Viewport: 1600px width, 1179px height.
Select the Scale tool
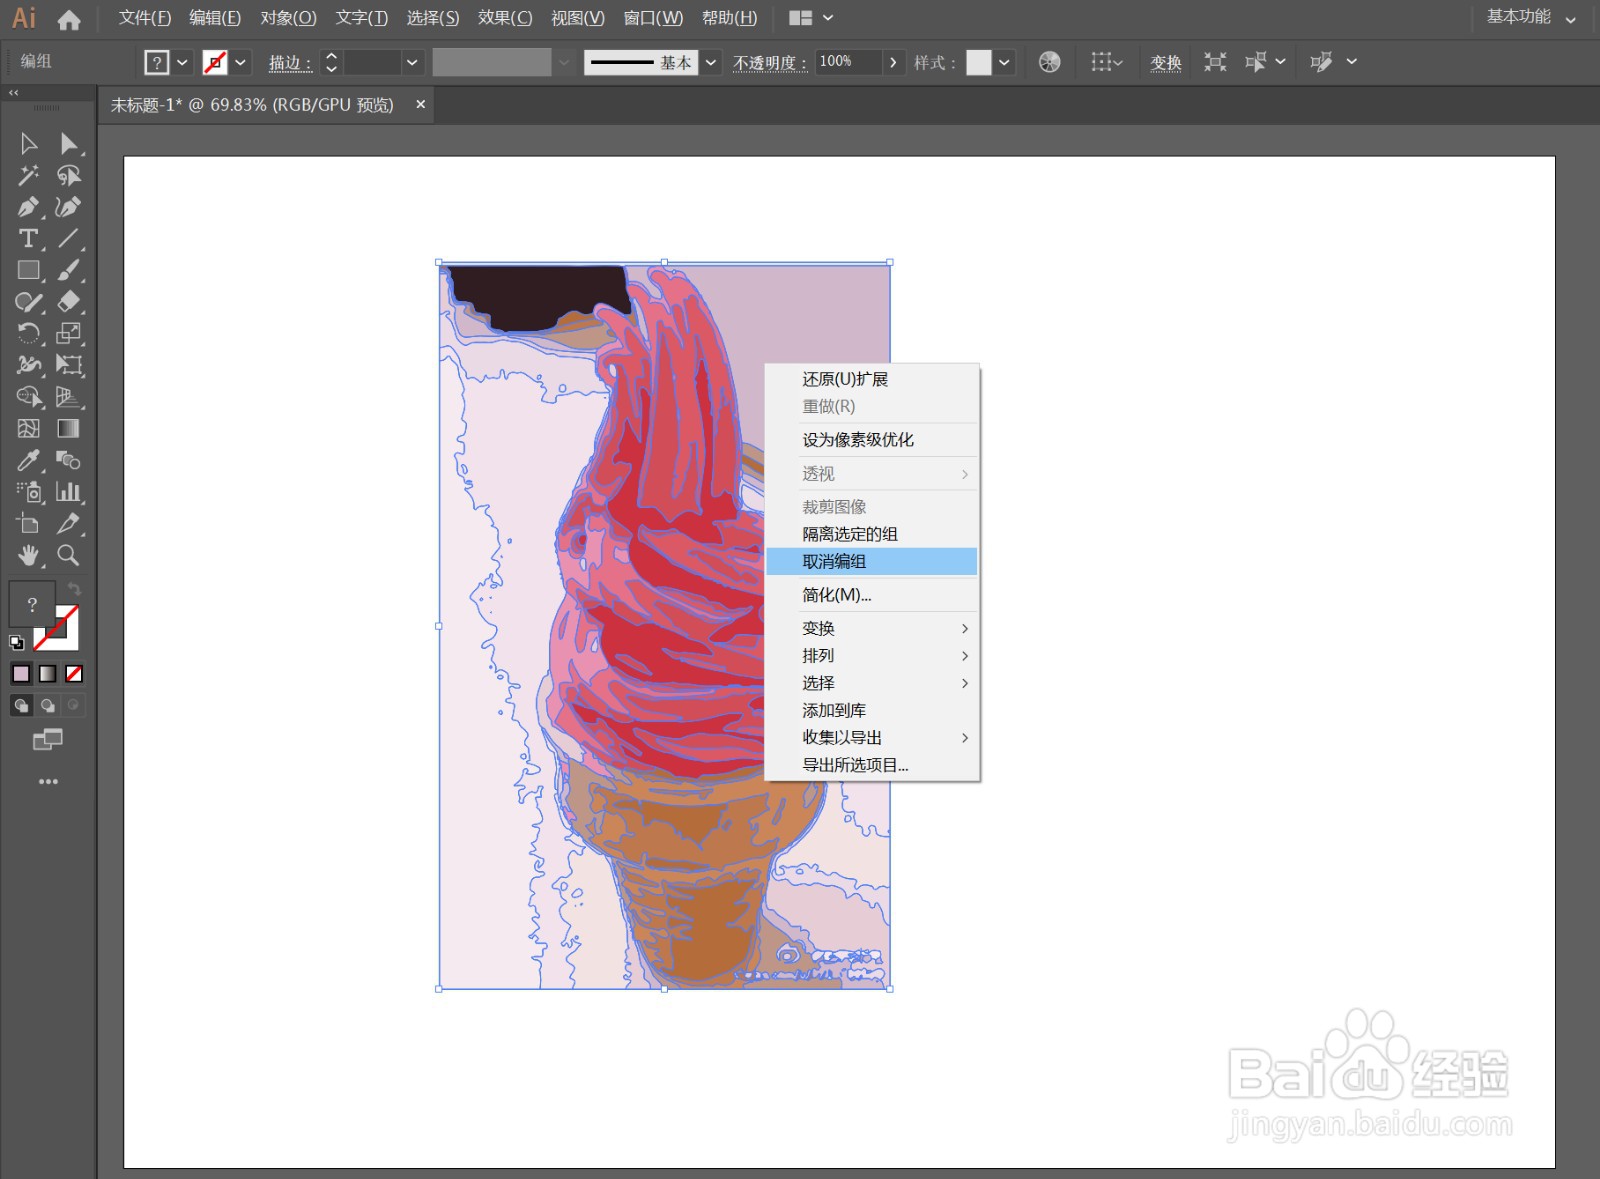click(68, 333)
